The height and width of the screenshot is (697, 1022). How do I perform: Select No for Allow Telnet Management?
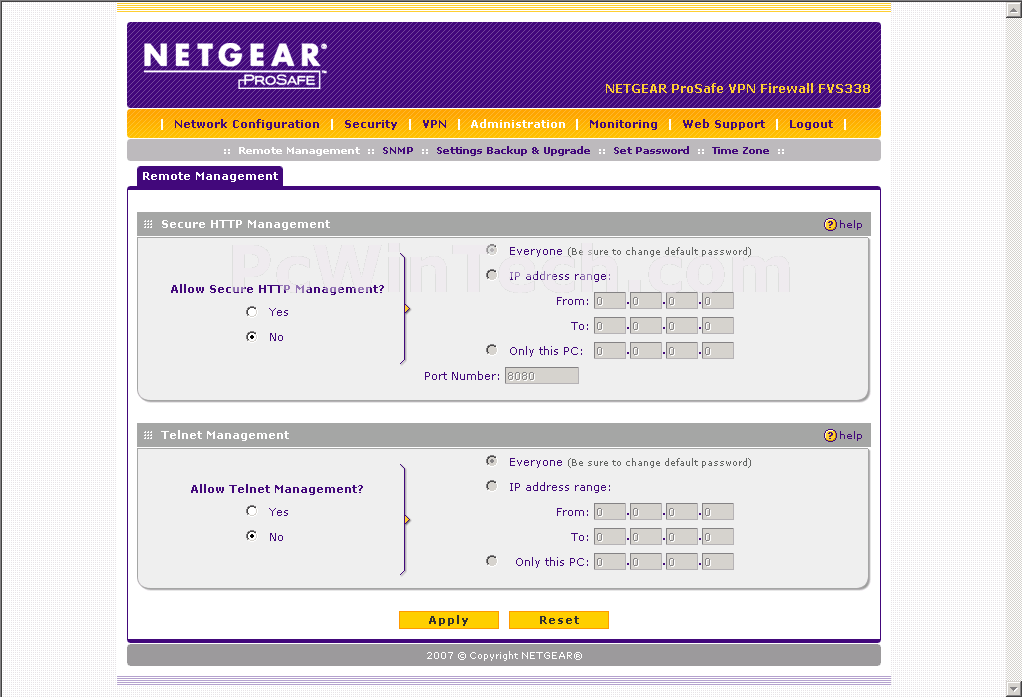(252, 536)
